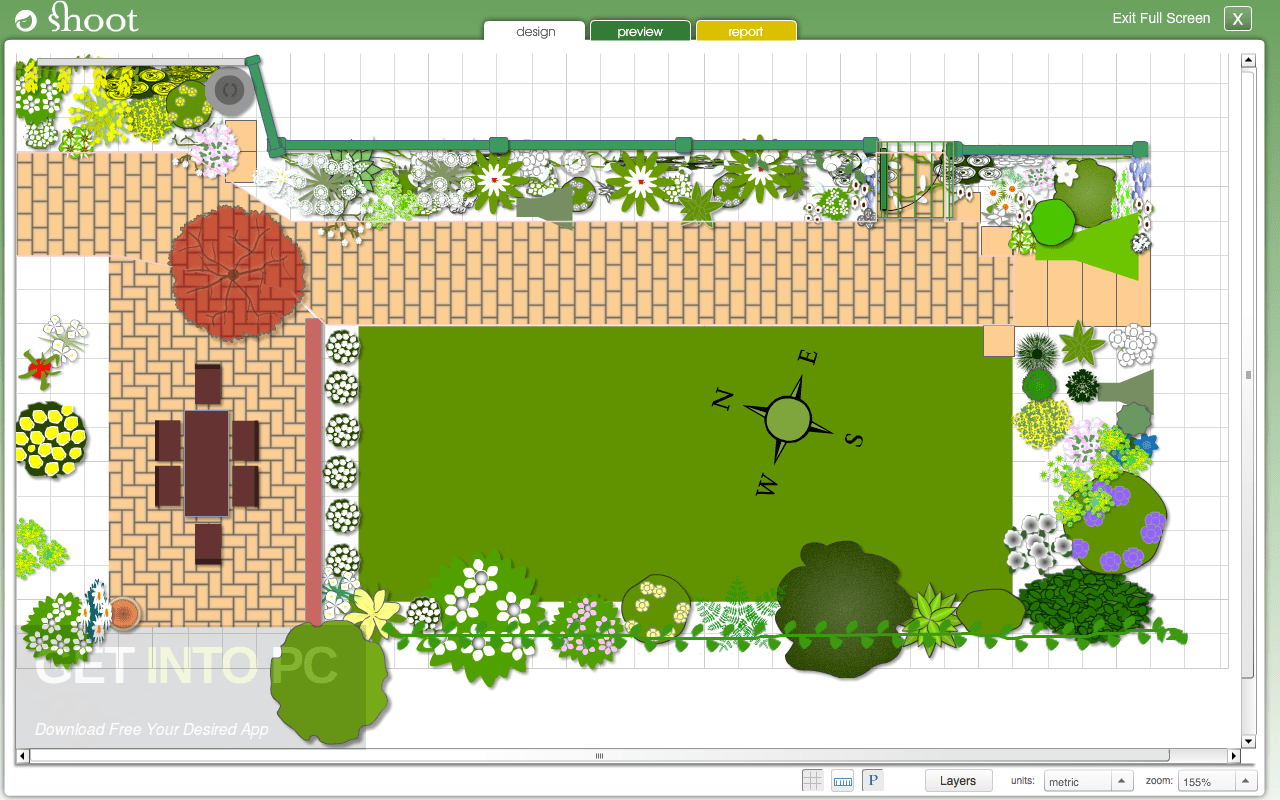Toggle plant labels with the P button
The width and height of the screenshot is (1280, 800).
coord(871,779)
